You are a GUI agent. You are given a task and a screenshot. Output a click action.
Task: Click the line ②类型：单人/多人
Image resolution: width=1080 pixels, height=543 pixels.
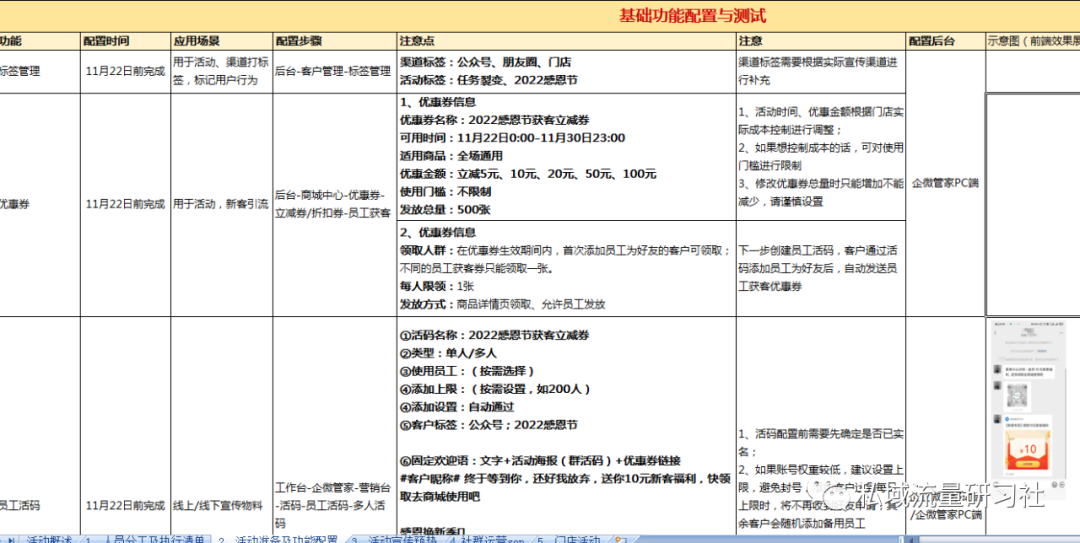click(447, 354)
